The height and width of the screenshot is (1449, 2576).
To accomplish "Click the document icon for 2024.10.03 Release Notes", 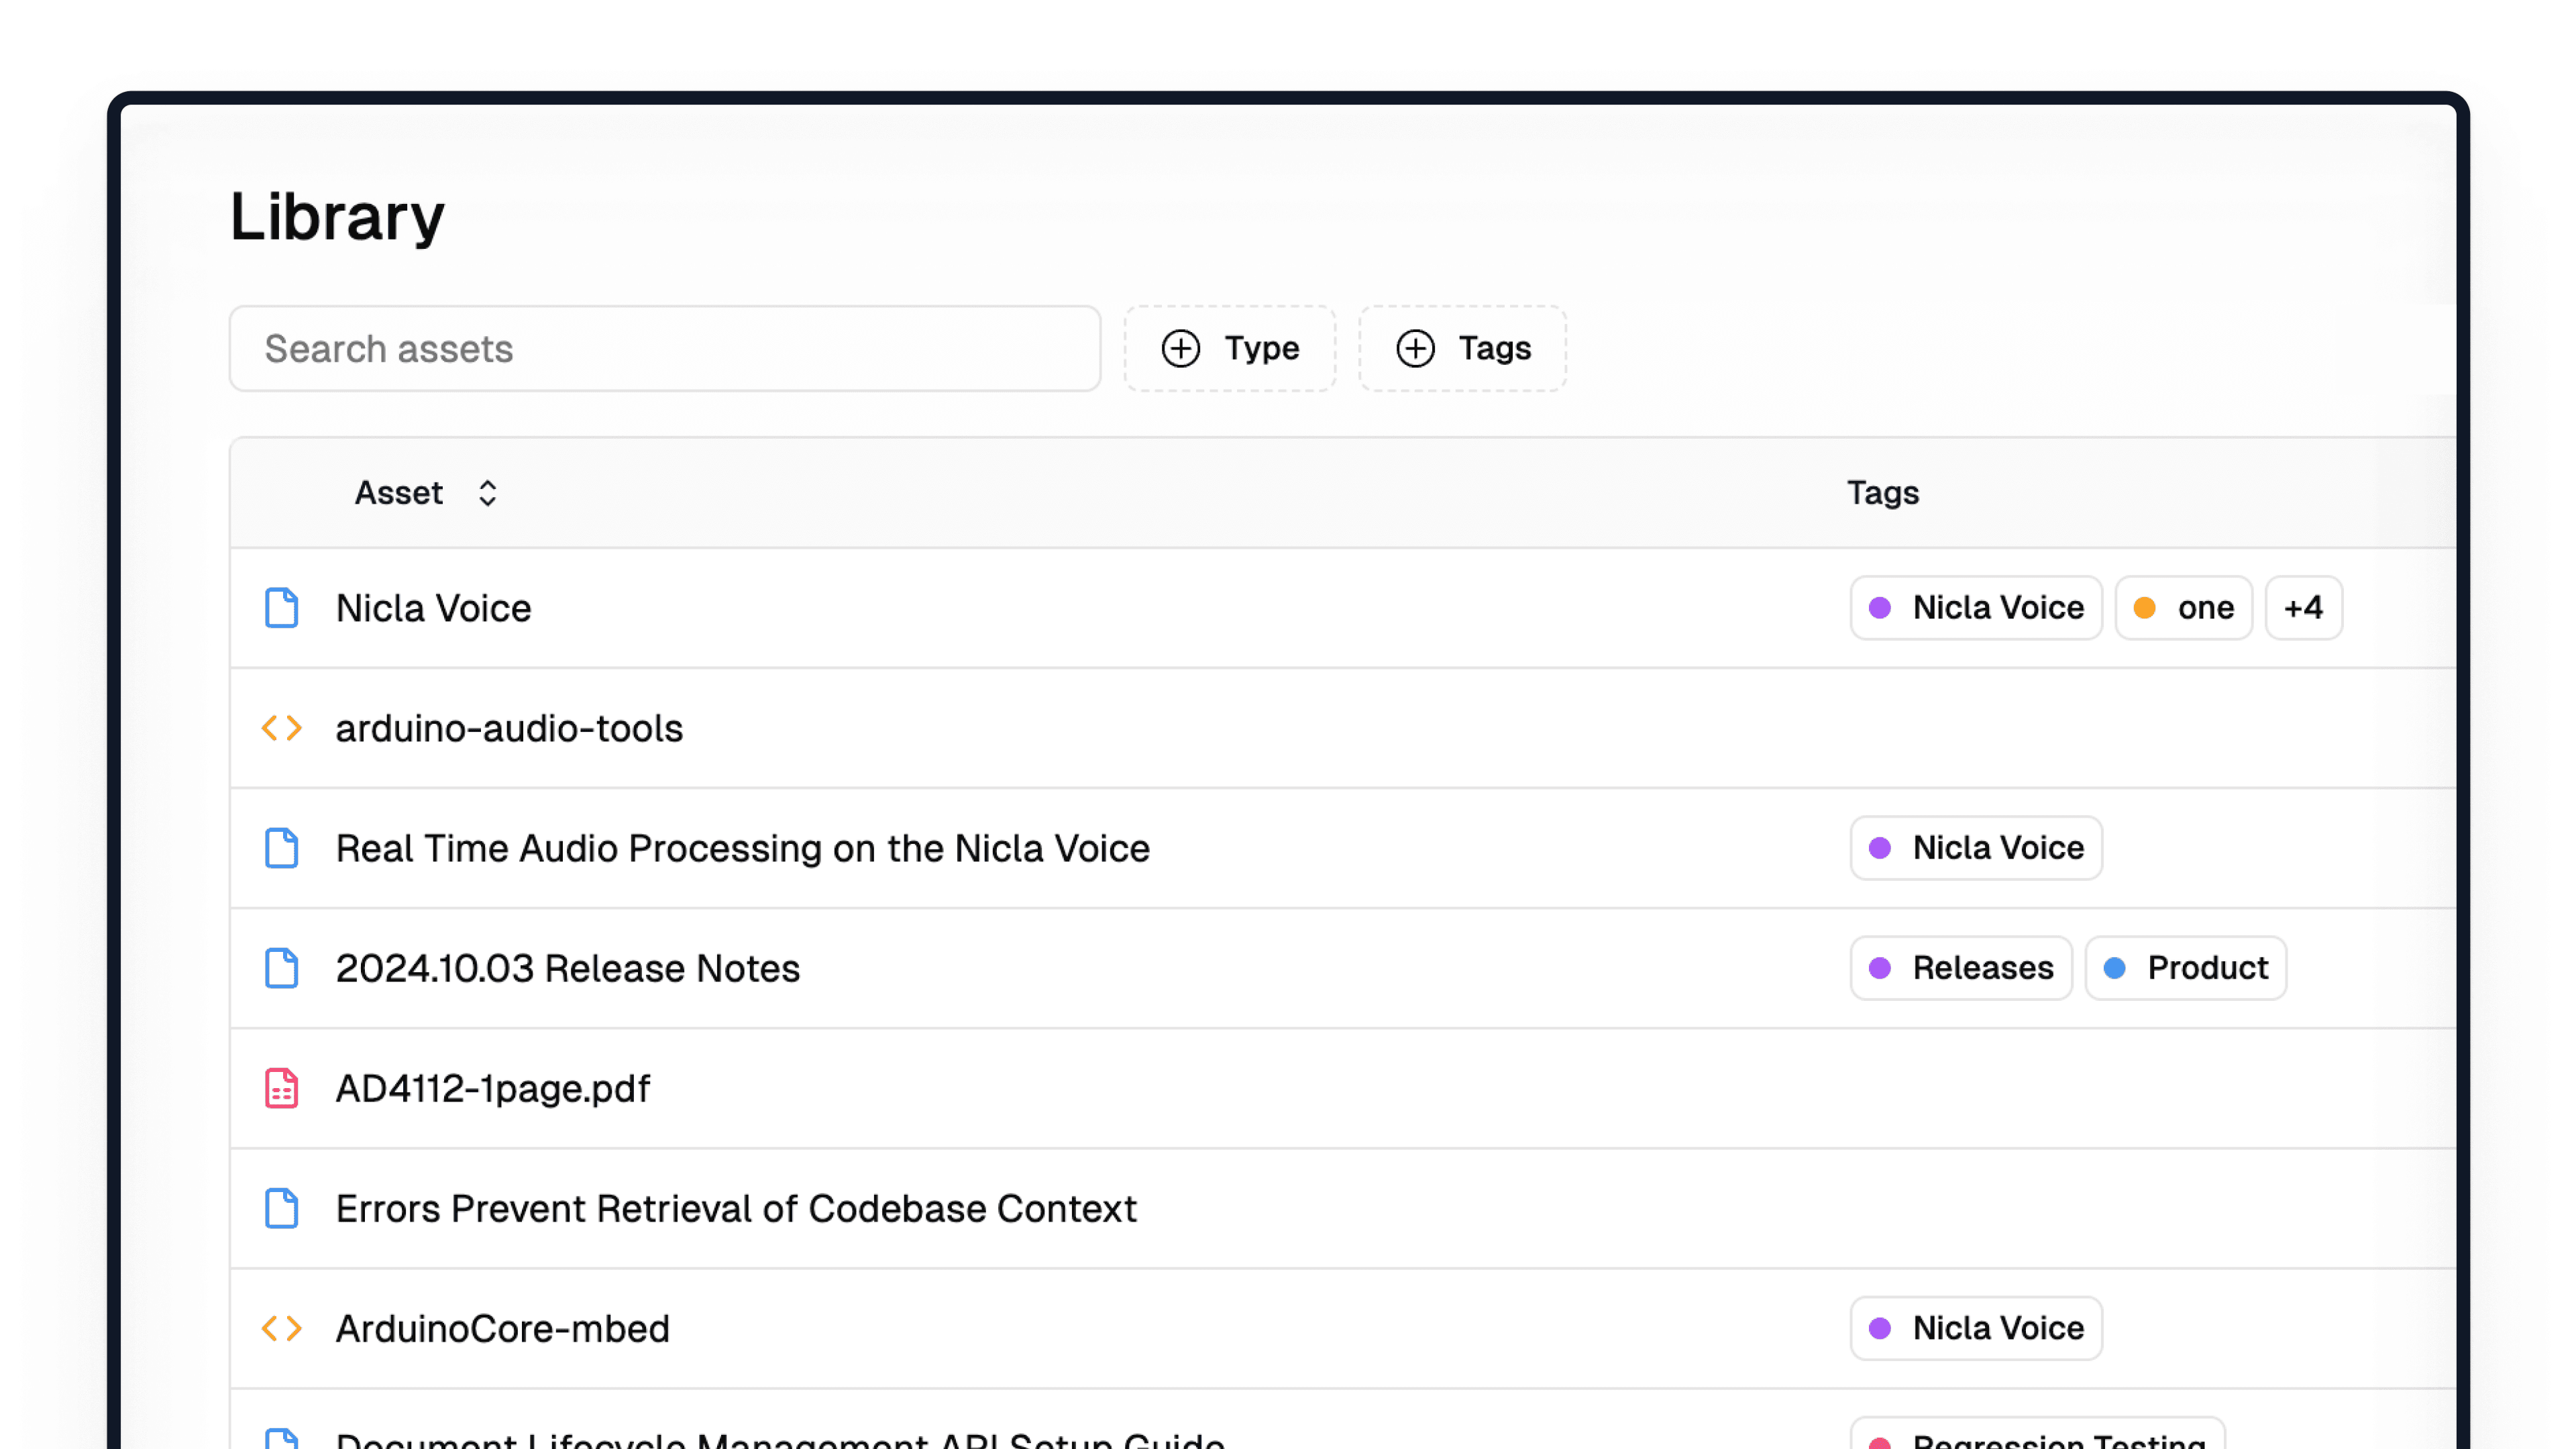I will click(281, 968).
